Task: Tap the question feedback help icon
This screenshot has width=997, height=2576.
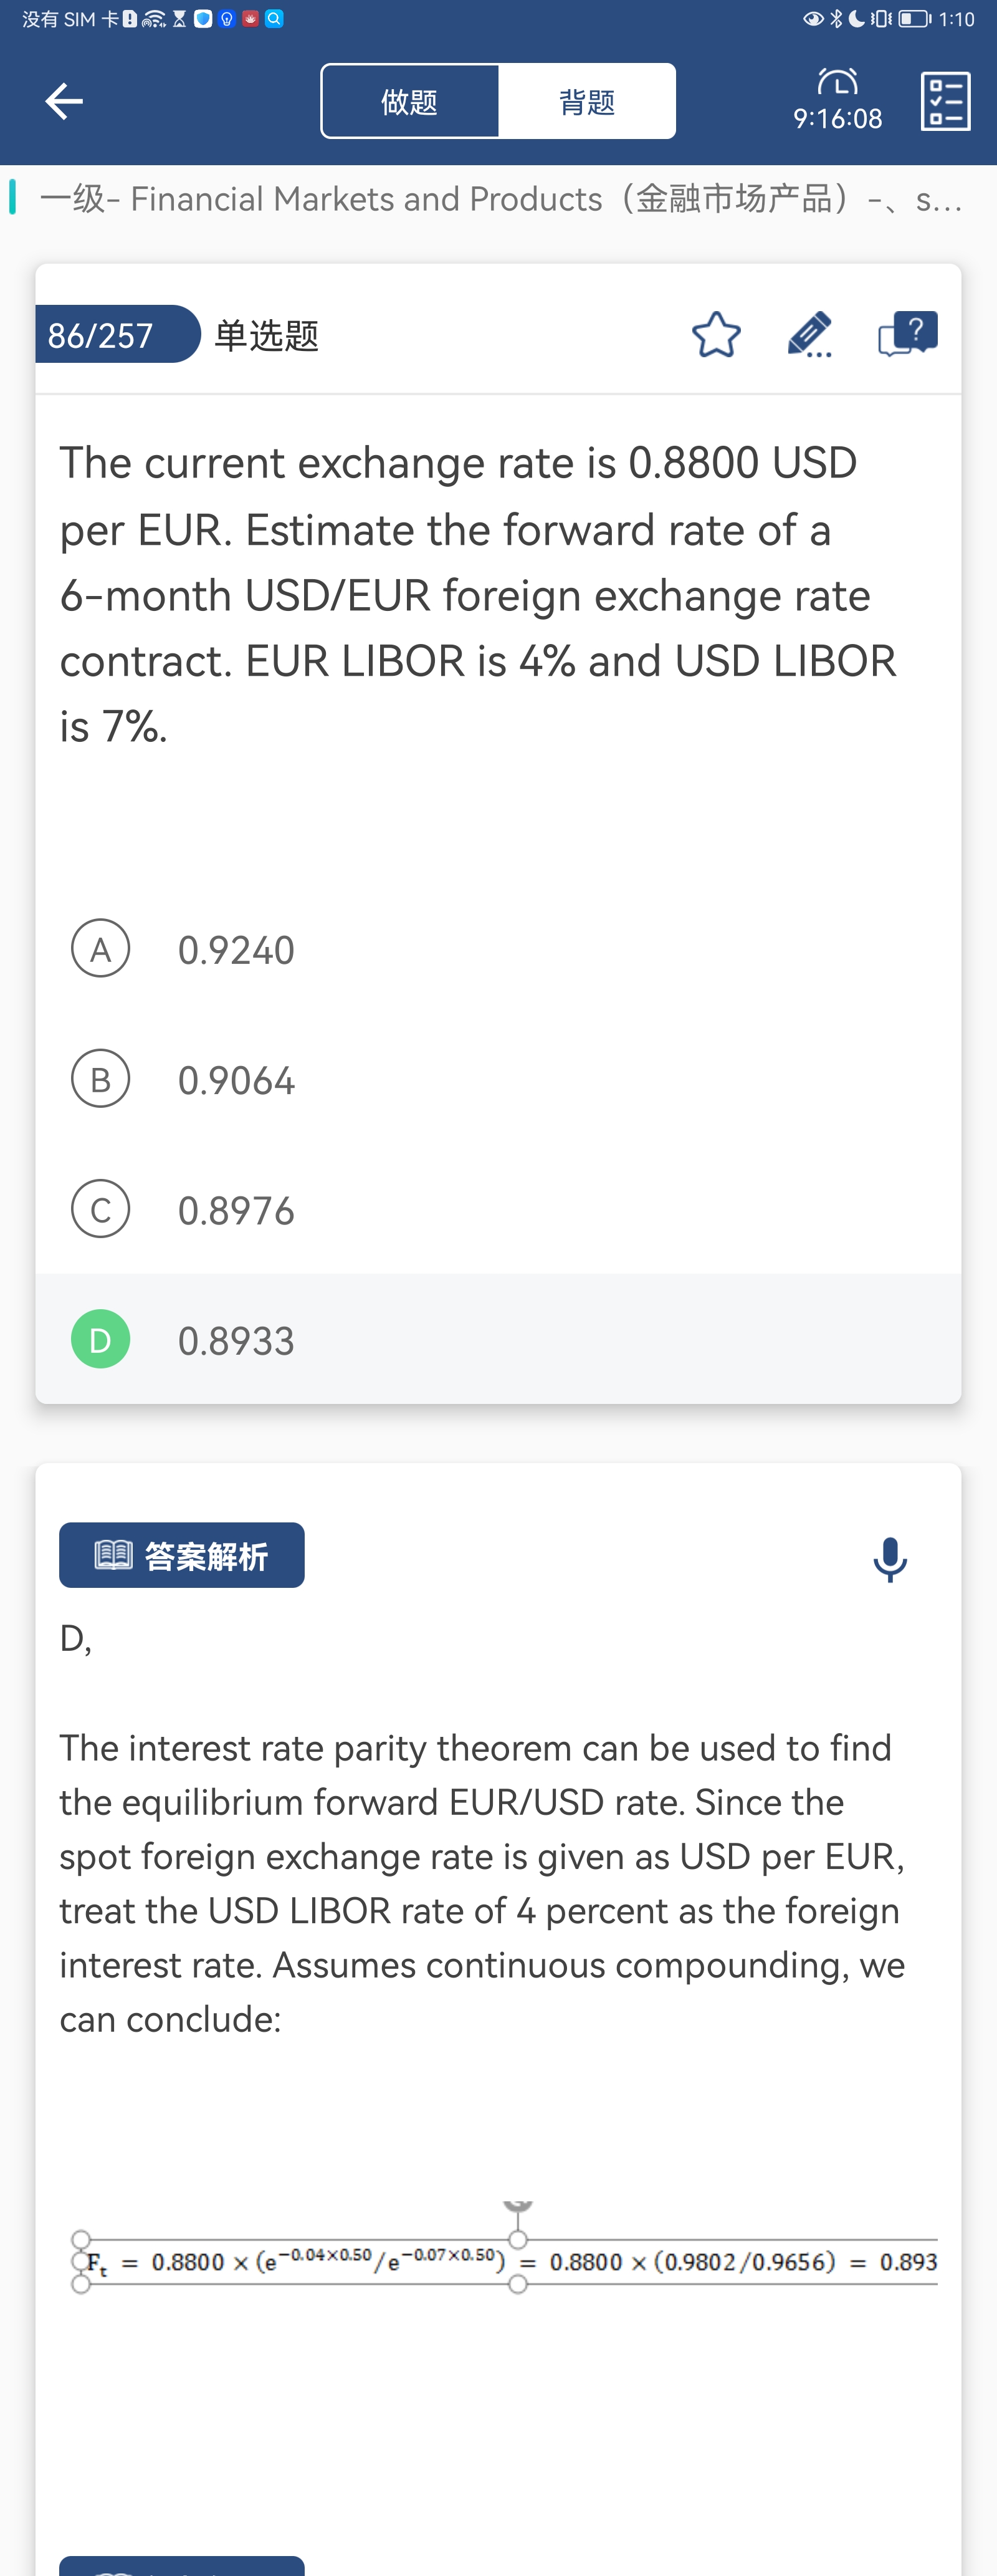Action: (907, 334)
